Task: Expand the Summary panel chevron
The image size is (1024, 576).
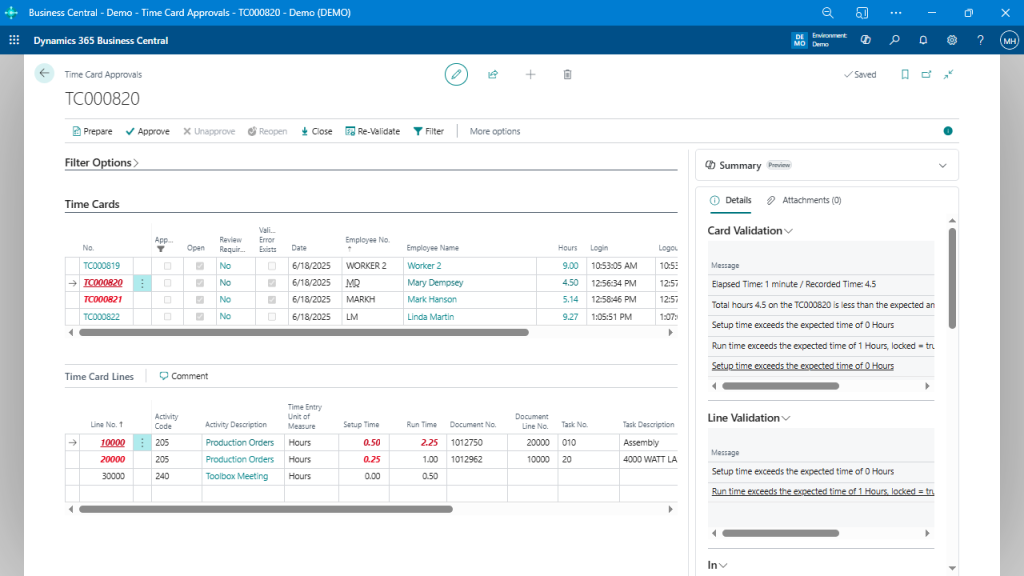Action: (x=941, y=165)
